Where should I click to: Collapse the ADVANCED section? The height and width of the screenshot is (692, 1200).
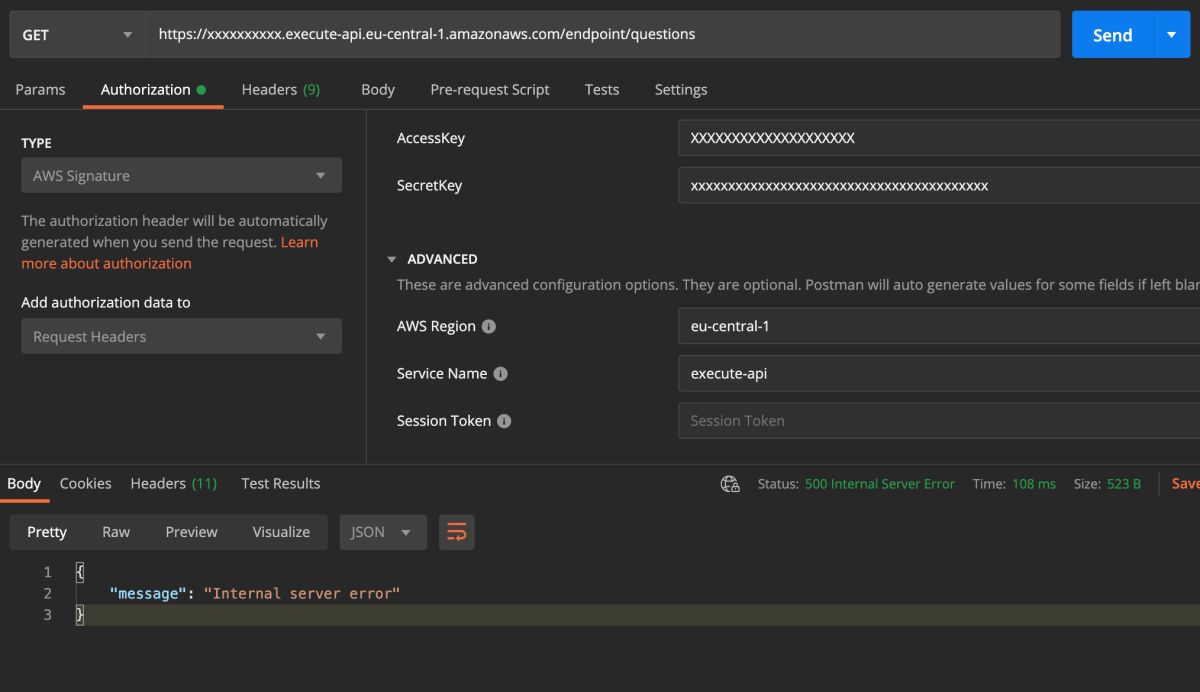[x=392, y=260]
